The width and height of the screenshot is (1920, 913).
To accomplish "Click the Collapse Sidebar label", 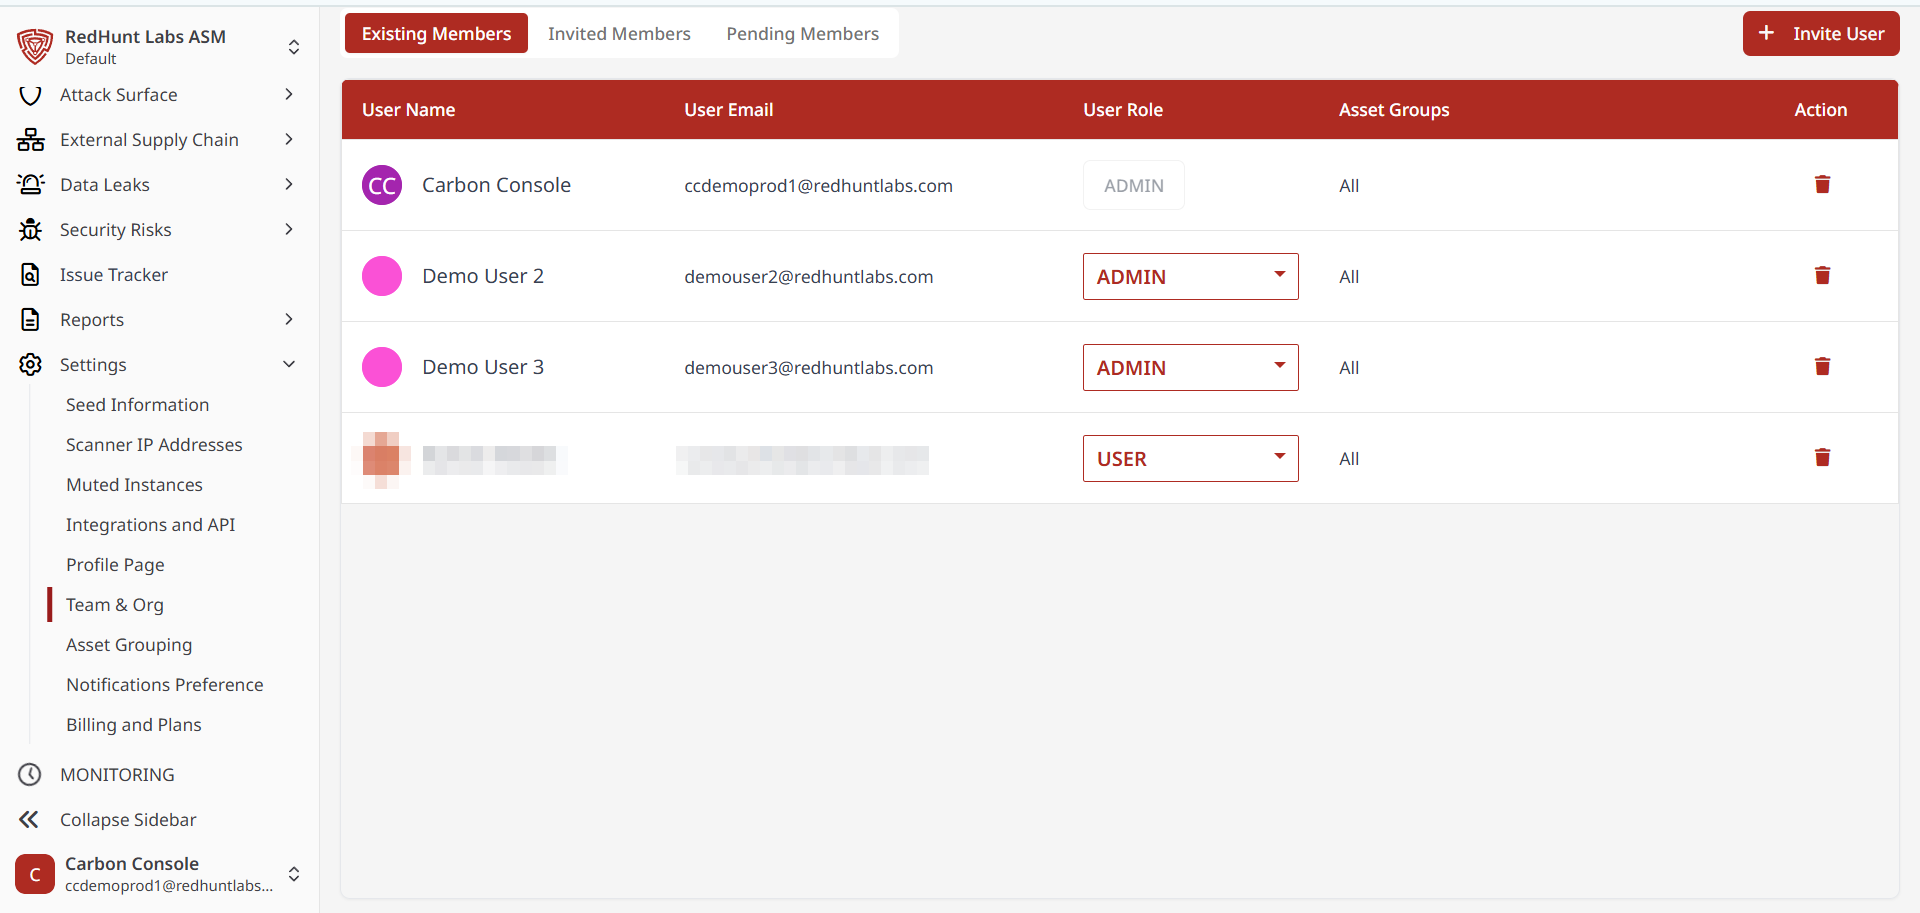I will click(128, 820).
